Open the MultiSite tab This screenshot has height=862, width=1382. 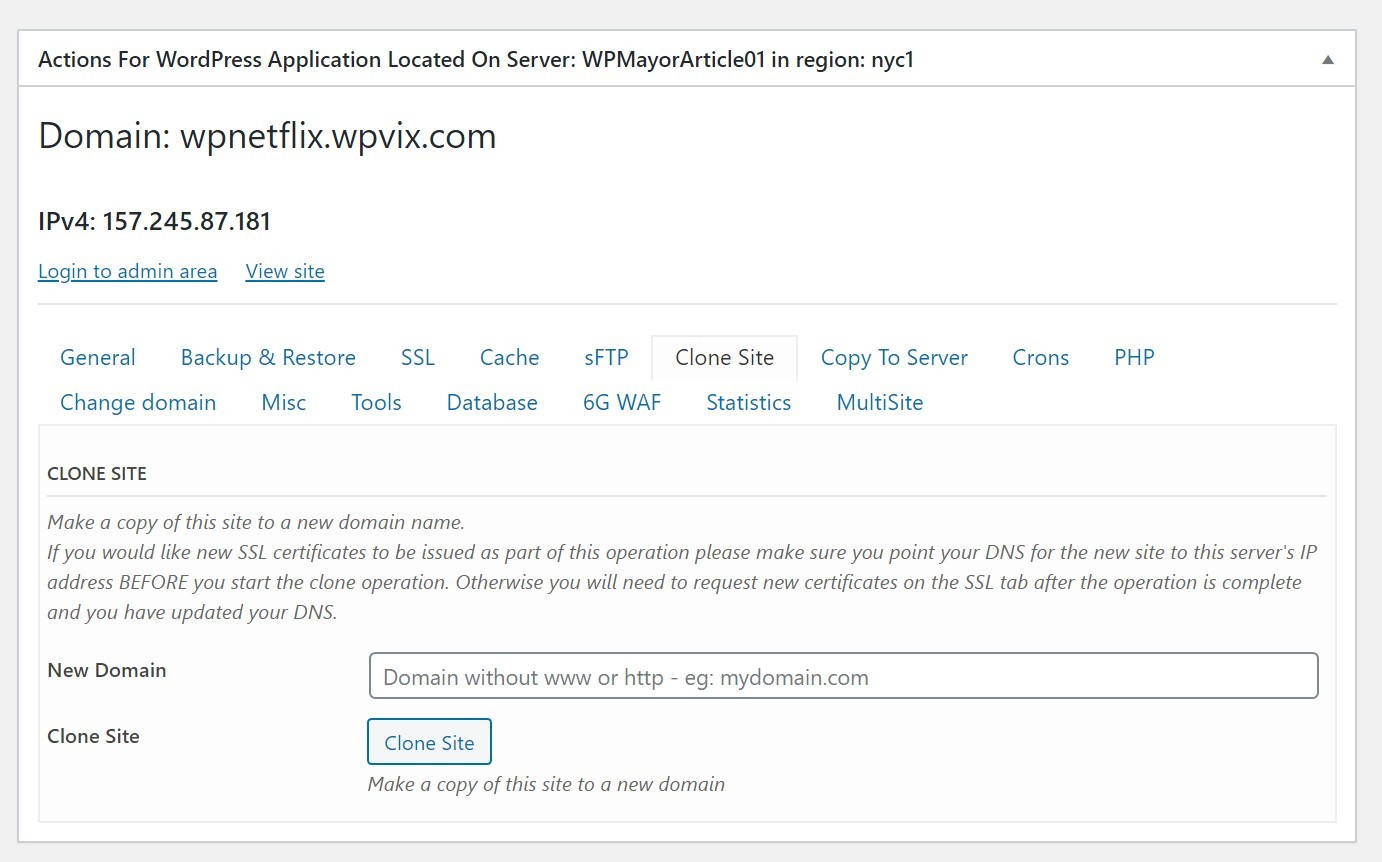click(x=880, y=403)
